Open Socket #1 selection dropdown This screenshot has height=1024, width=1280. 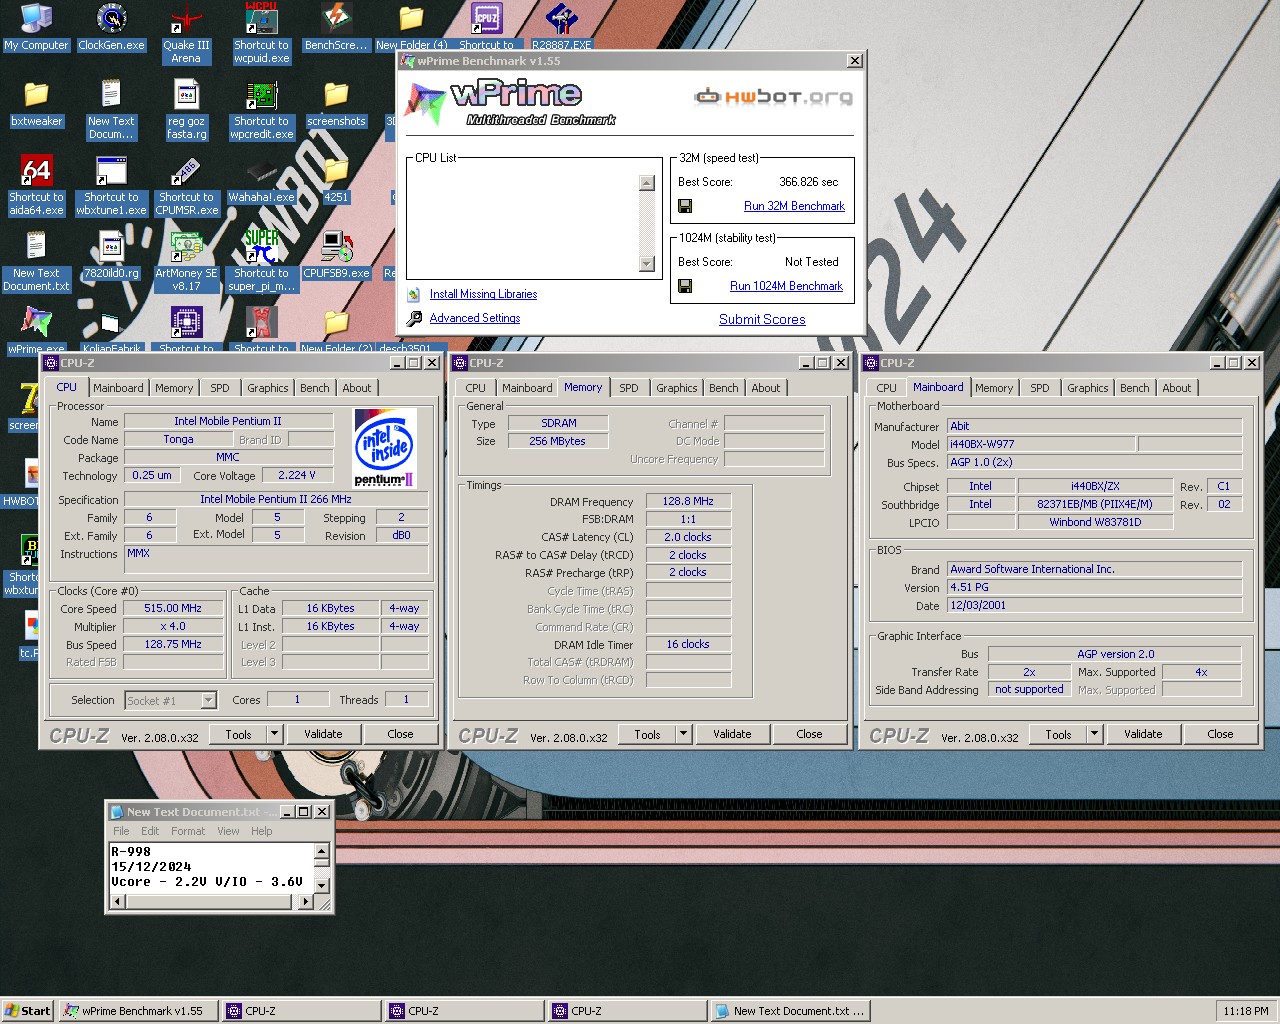click(x=208, y=700)
